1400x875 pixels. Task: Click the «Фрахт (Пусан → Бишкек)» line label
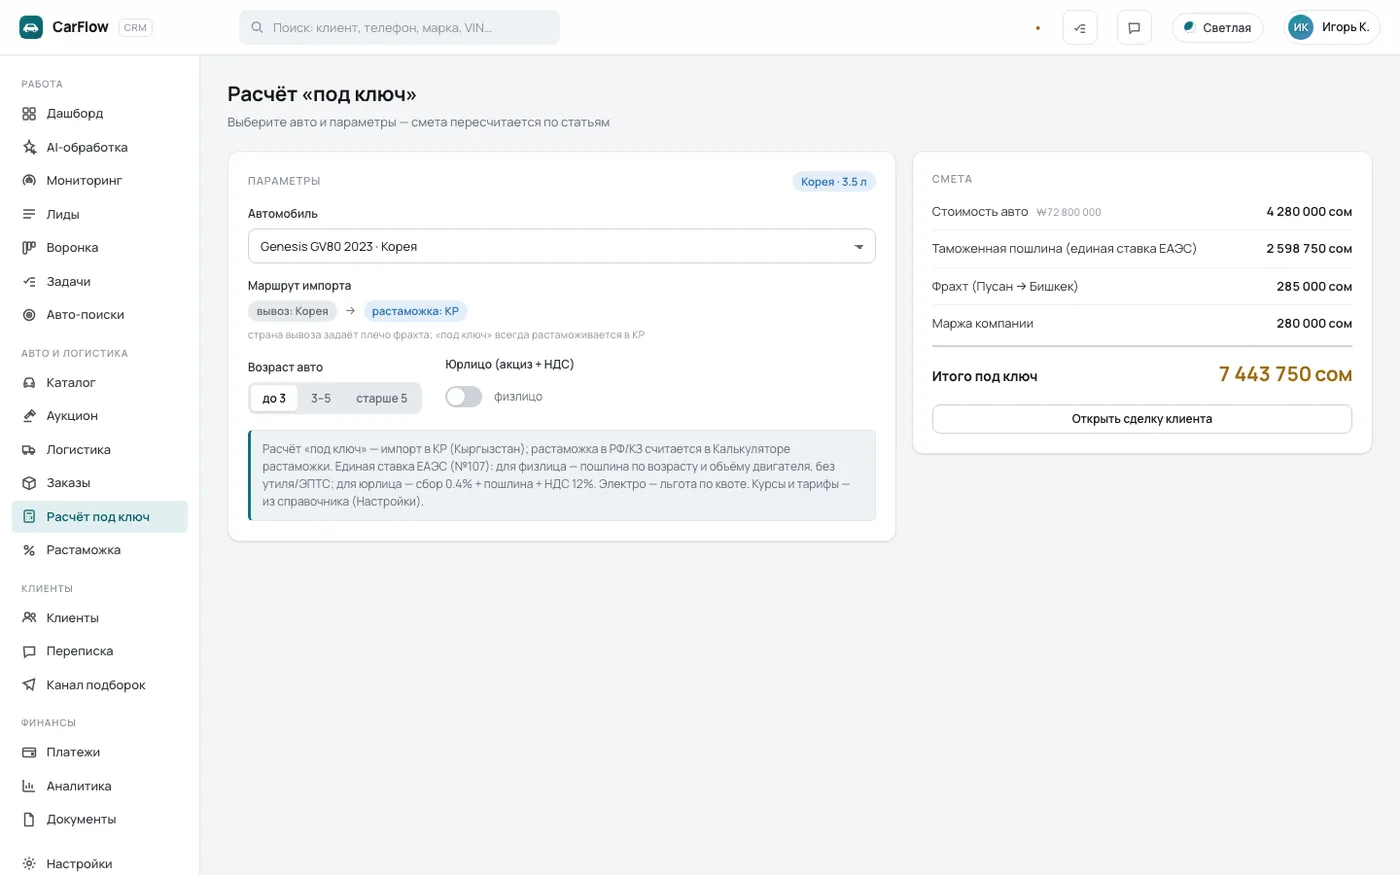point(1005,286)
